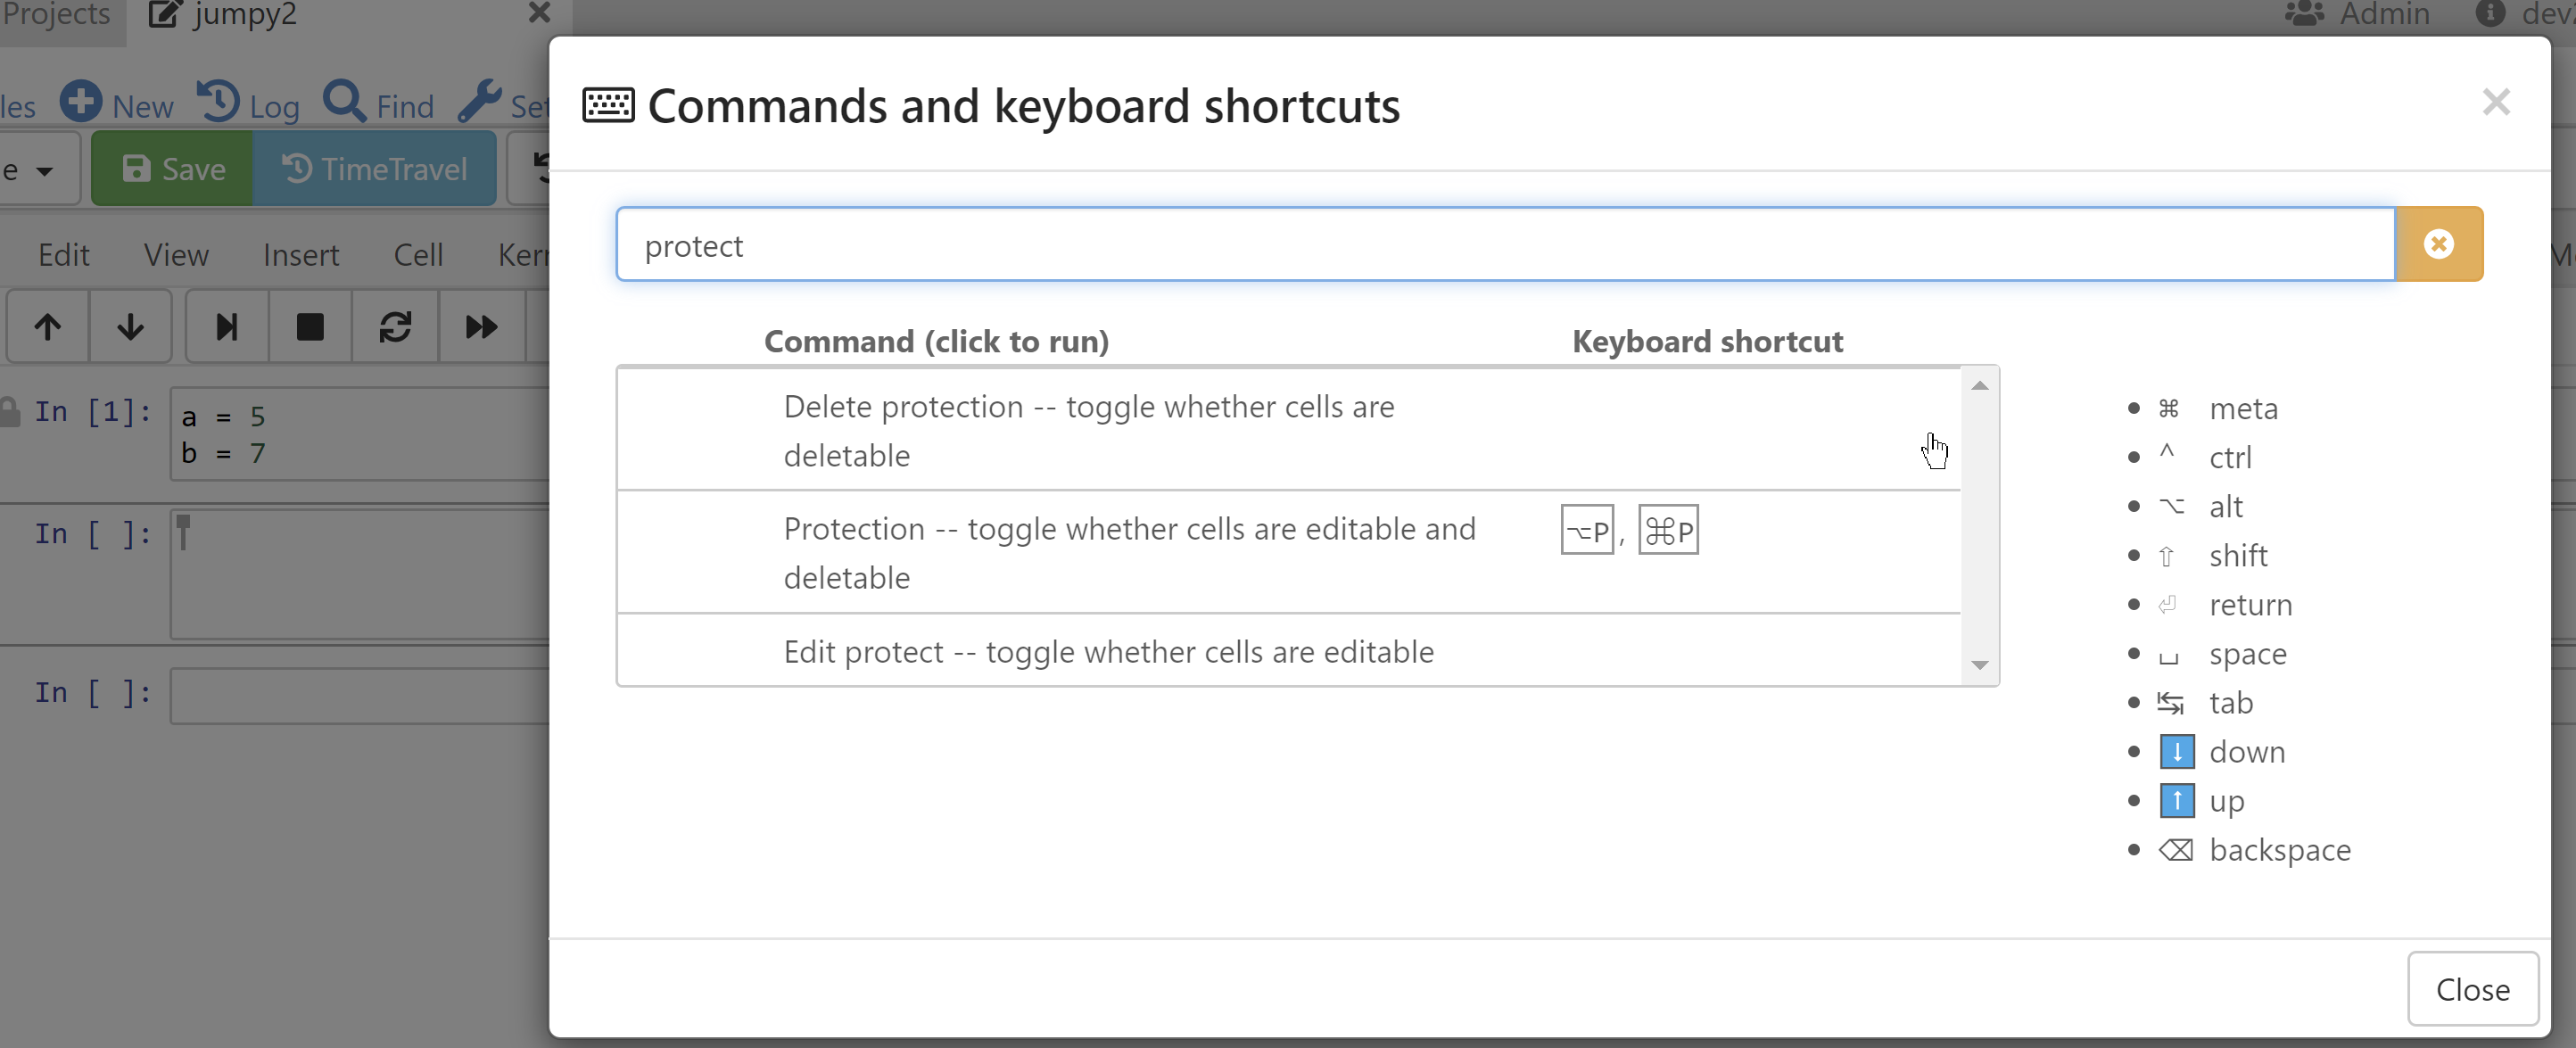Click inside the command search field
This screenshot has width=2576, height=1048.
click(1400, 243)
